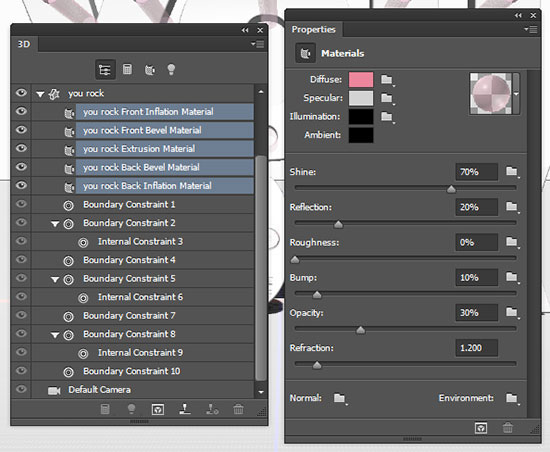Collapse Boundary Constraint 2 children
This screenshot has width=550, height=452.
[x=55, y=224]
